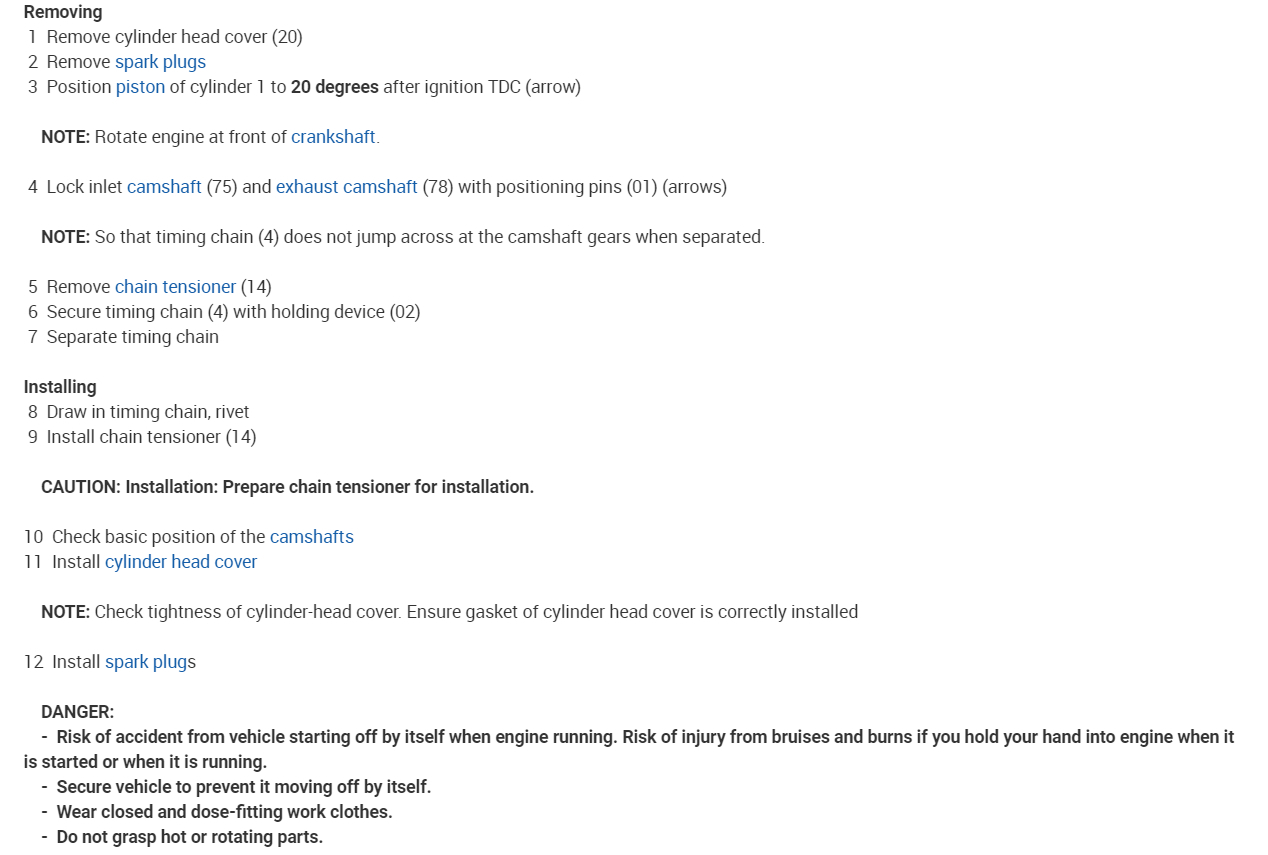The image size is (1268, 855).
Task: Follow the crankshaft link in the note
Action: 333,137
